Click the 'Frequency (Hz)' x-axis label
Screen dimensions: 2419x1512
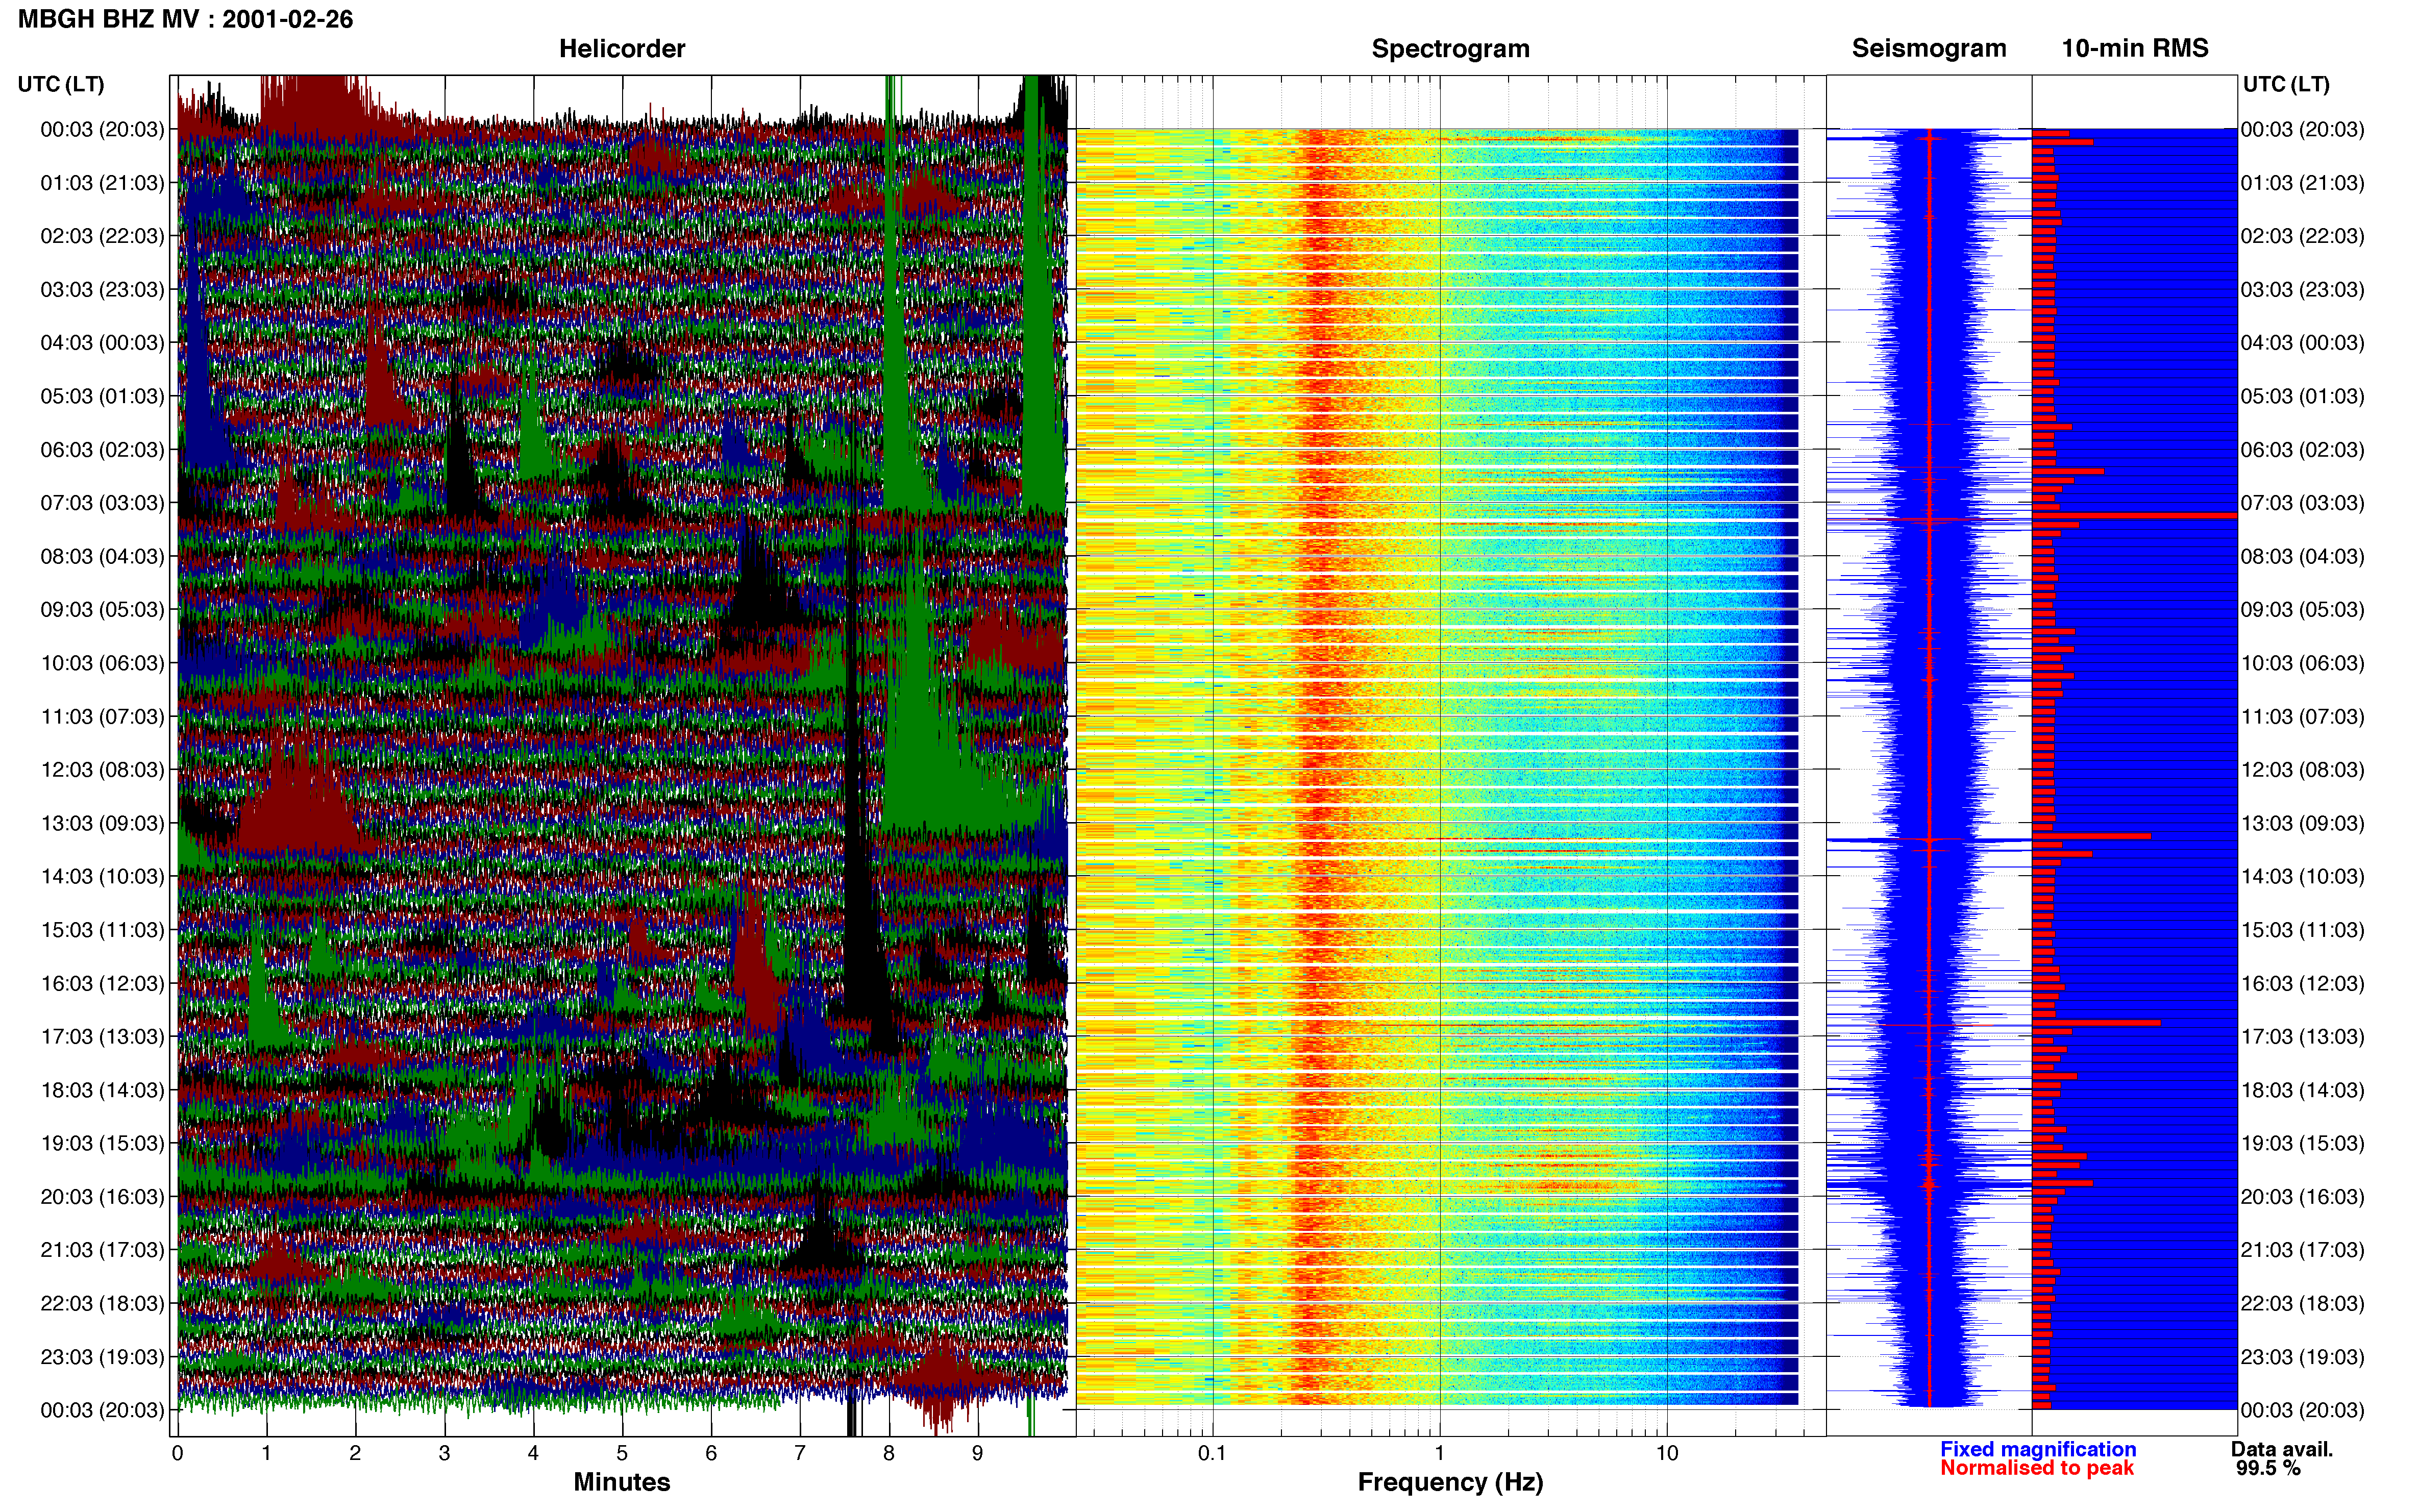pos(1450,1482)
